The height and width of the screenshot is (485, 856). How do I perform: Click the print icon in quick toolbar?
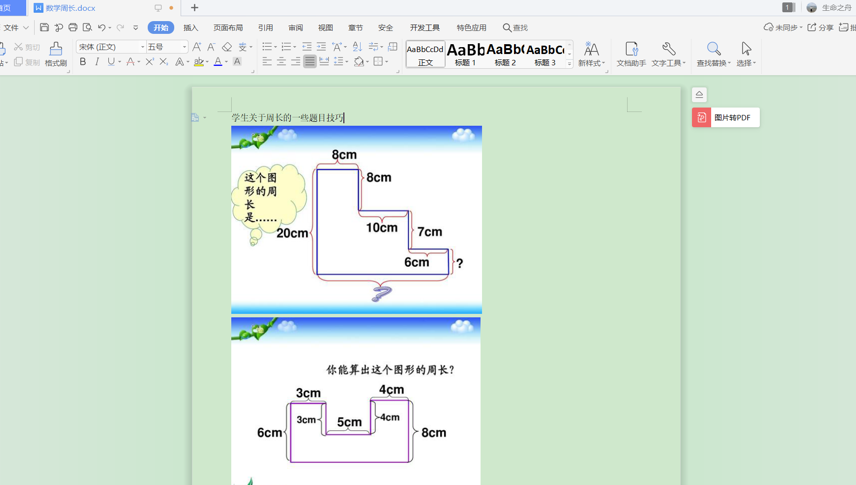(73, 27)
